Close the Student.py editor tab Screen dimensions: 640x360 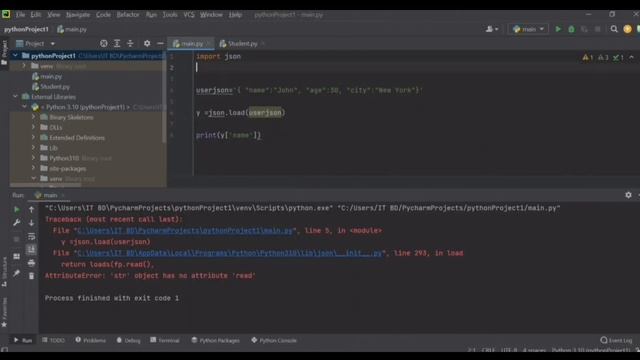pyautogui.click(x=263, y=43)
